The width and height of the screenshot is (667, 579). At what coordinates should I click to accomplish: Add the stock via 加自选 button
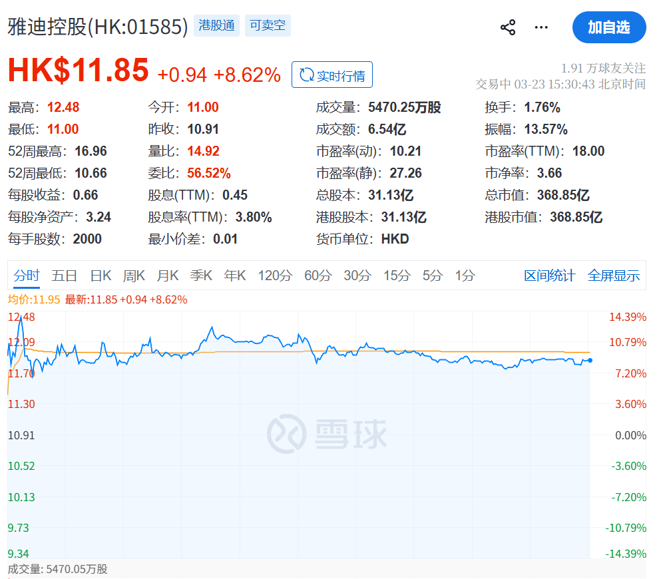coord(608,27)
